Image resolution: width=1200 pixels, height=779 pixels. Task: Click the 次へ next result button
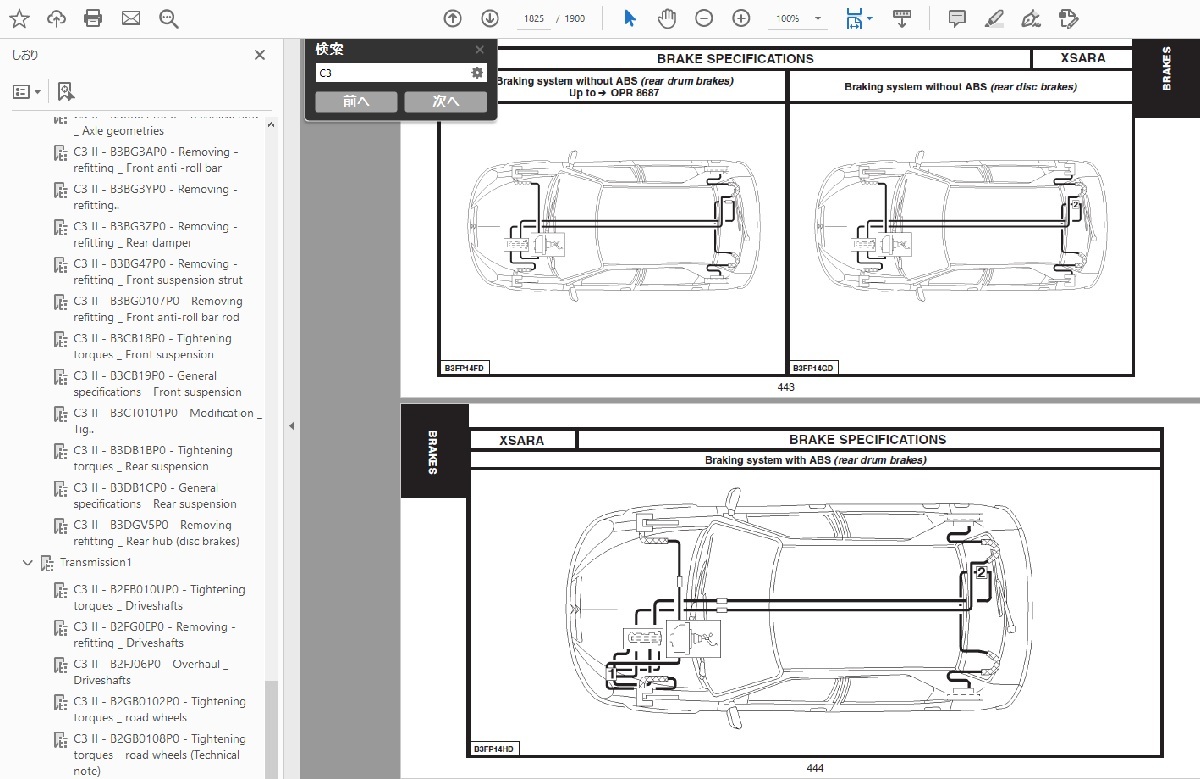pyautogui.click(x=446, y=102)
